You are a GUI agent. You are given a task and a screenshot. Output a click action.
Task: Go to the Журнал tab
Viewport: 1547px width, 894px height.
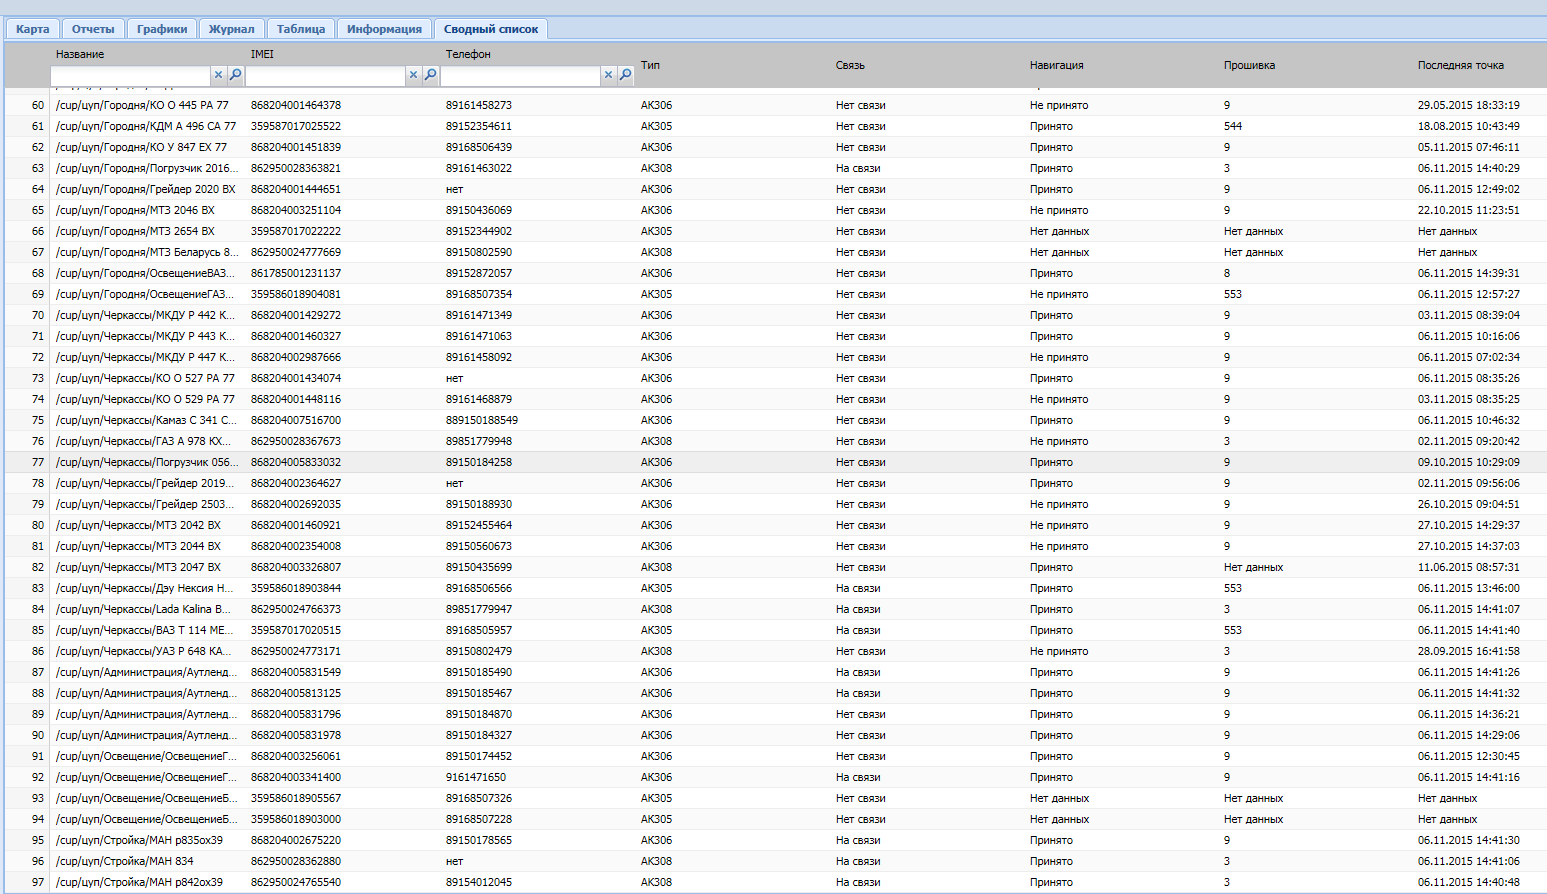(x=231, y=29)
